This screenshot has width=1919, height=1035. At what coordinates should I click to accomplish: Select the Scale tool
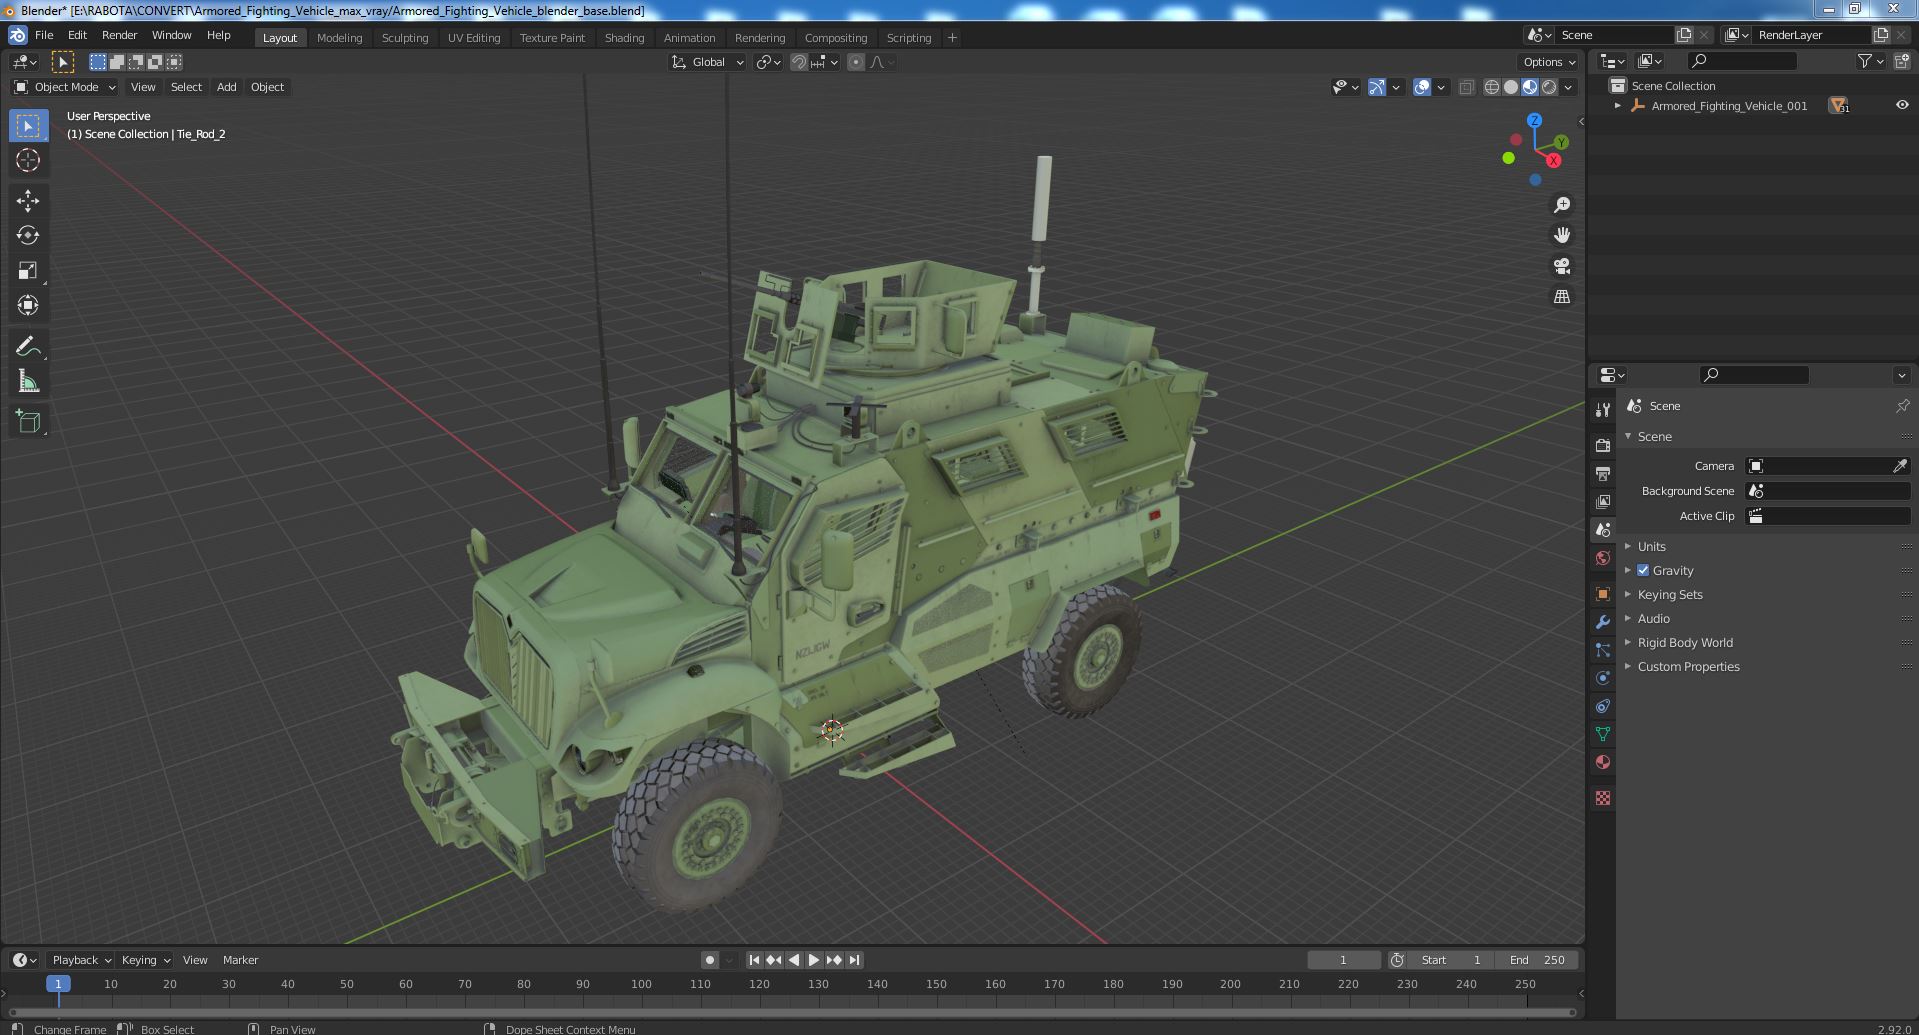tap(28, 270)
